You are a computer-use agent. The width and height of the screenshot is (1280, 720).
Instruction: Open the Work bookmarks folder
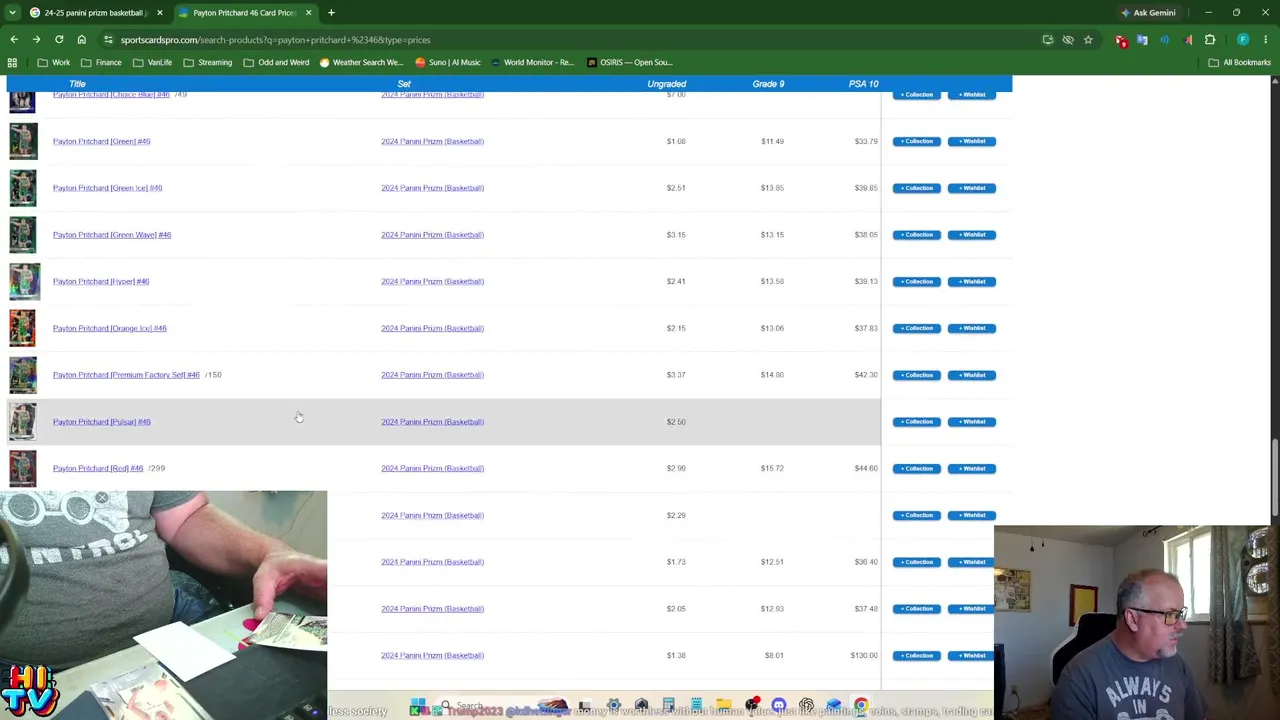[x=53, y=62]
